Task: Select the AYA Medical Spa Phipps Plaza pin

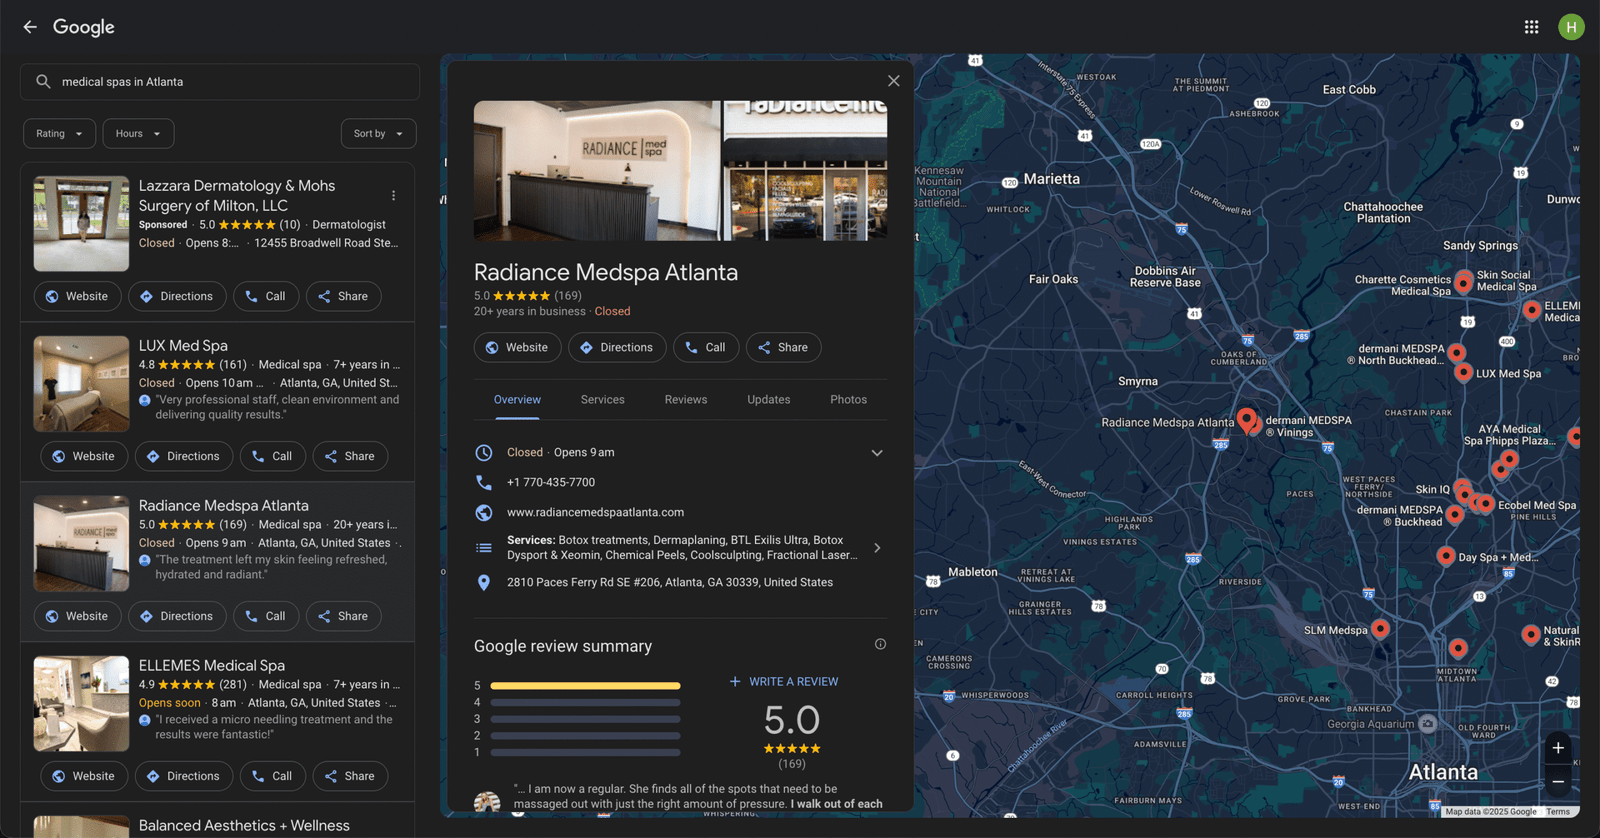Action: click(1509, 458)
